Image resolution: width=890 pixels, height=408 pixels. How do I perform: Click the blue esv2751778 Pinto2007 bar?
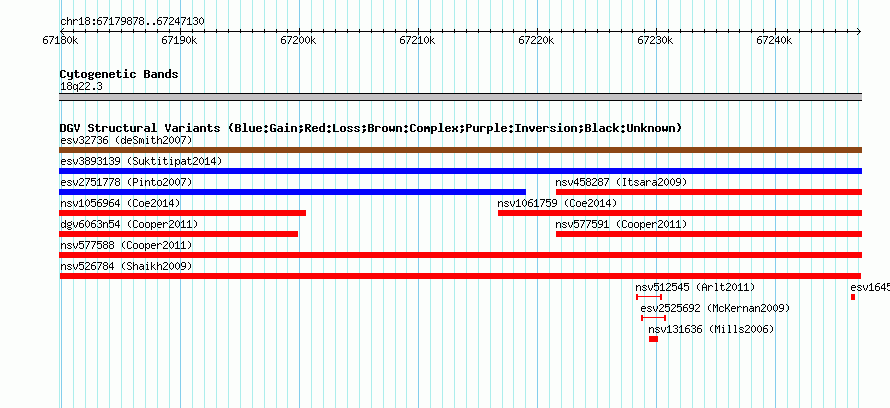click(x=292, y=192)
